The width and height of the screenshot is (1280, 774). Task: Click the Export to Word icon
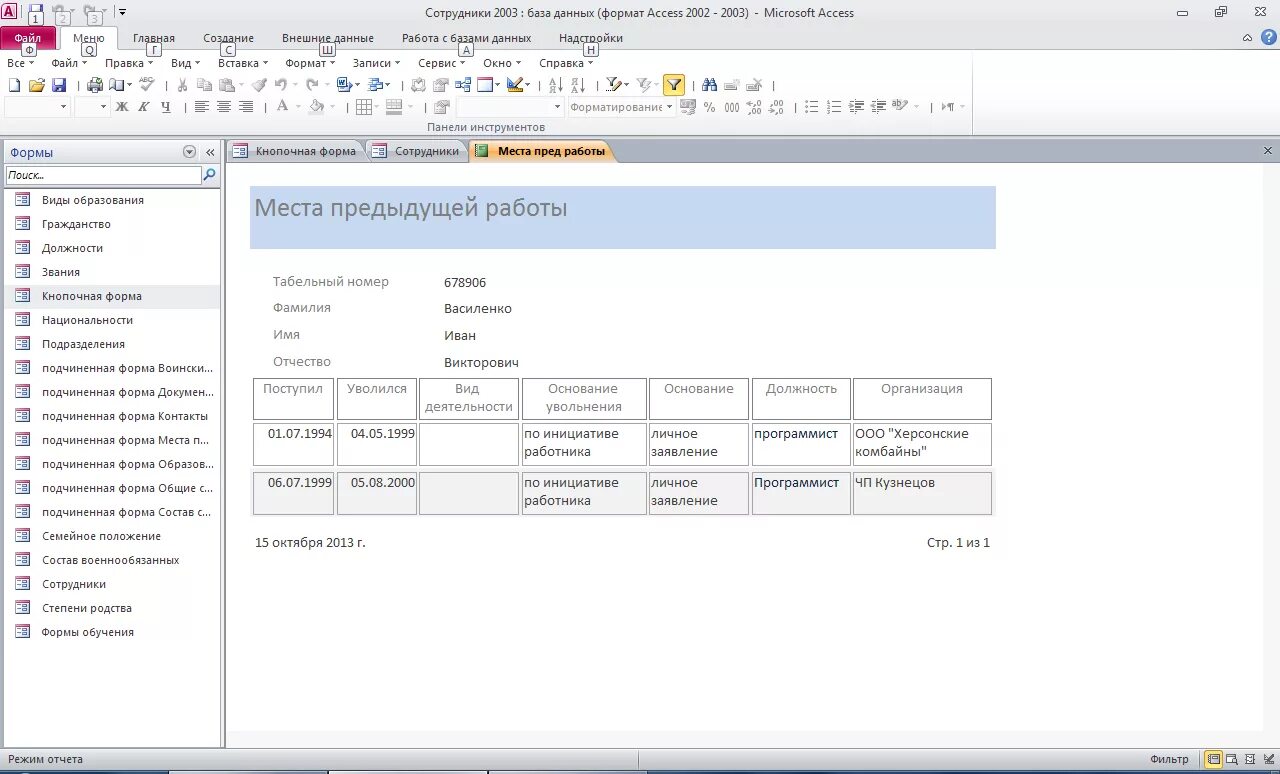[x=343, y=86]
